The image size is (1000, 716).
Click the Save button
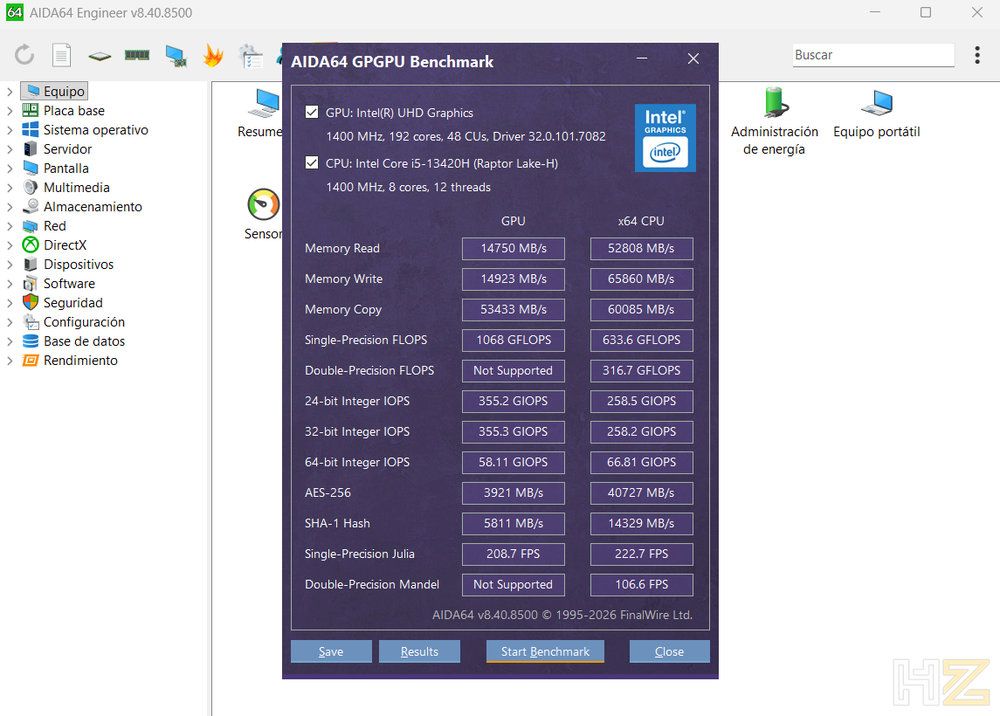331,652
